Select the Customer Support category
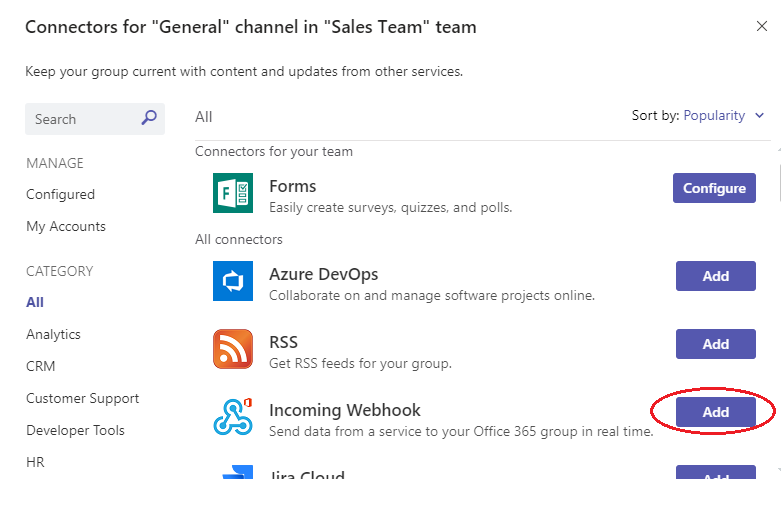The image size is (781, 521). [x=83, y=398]
